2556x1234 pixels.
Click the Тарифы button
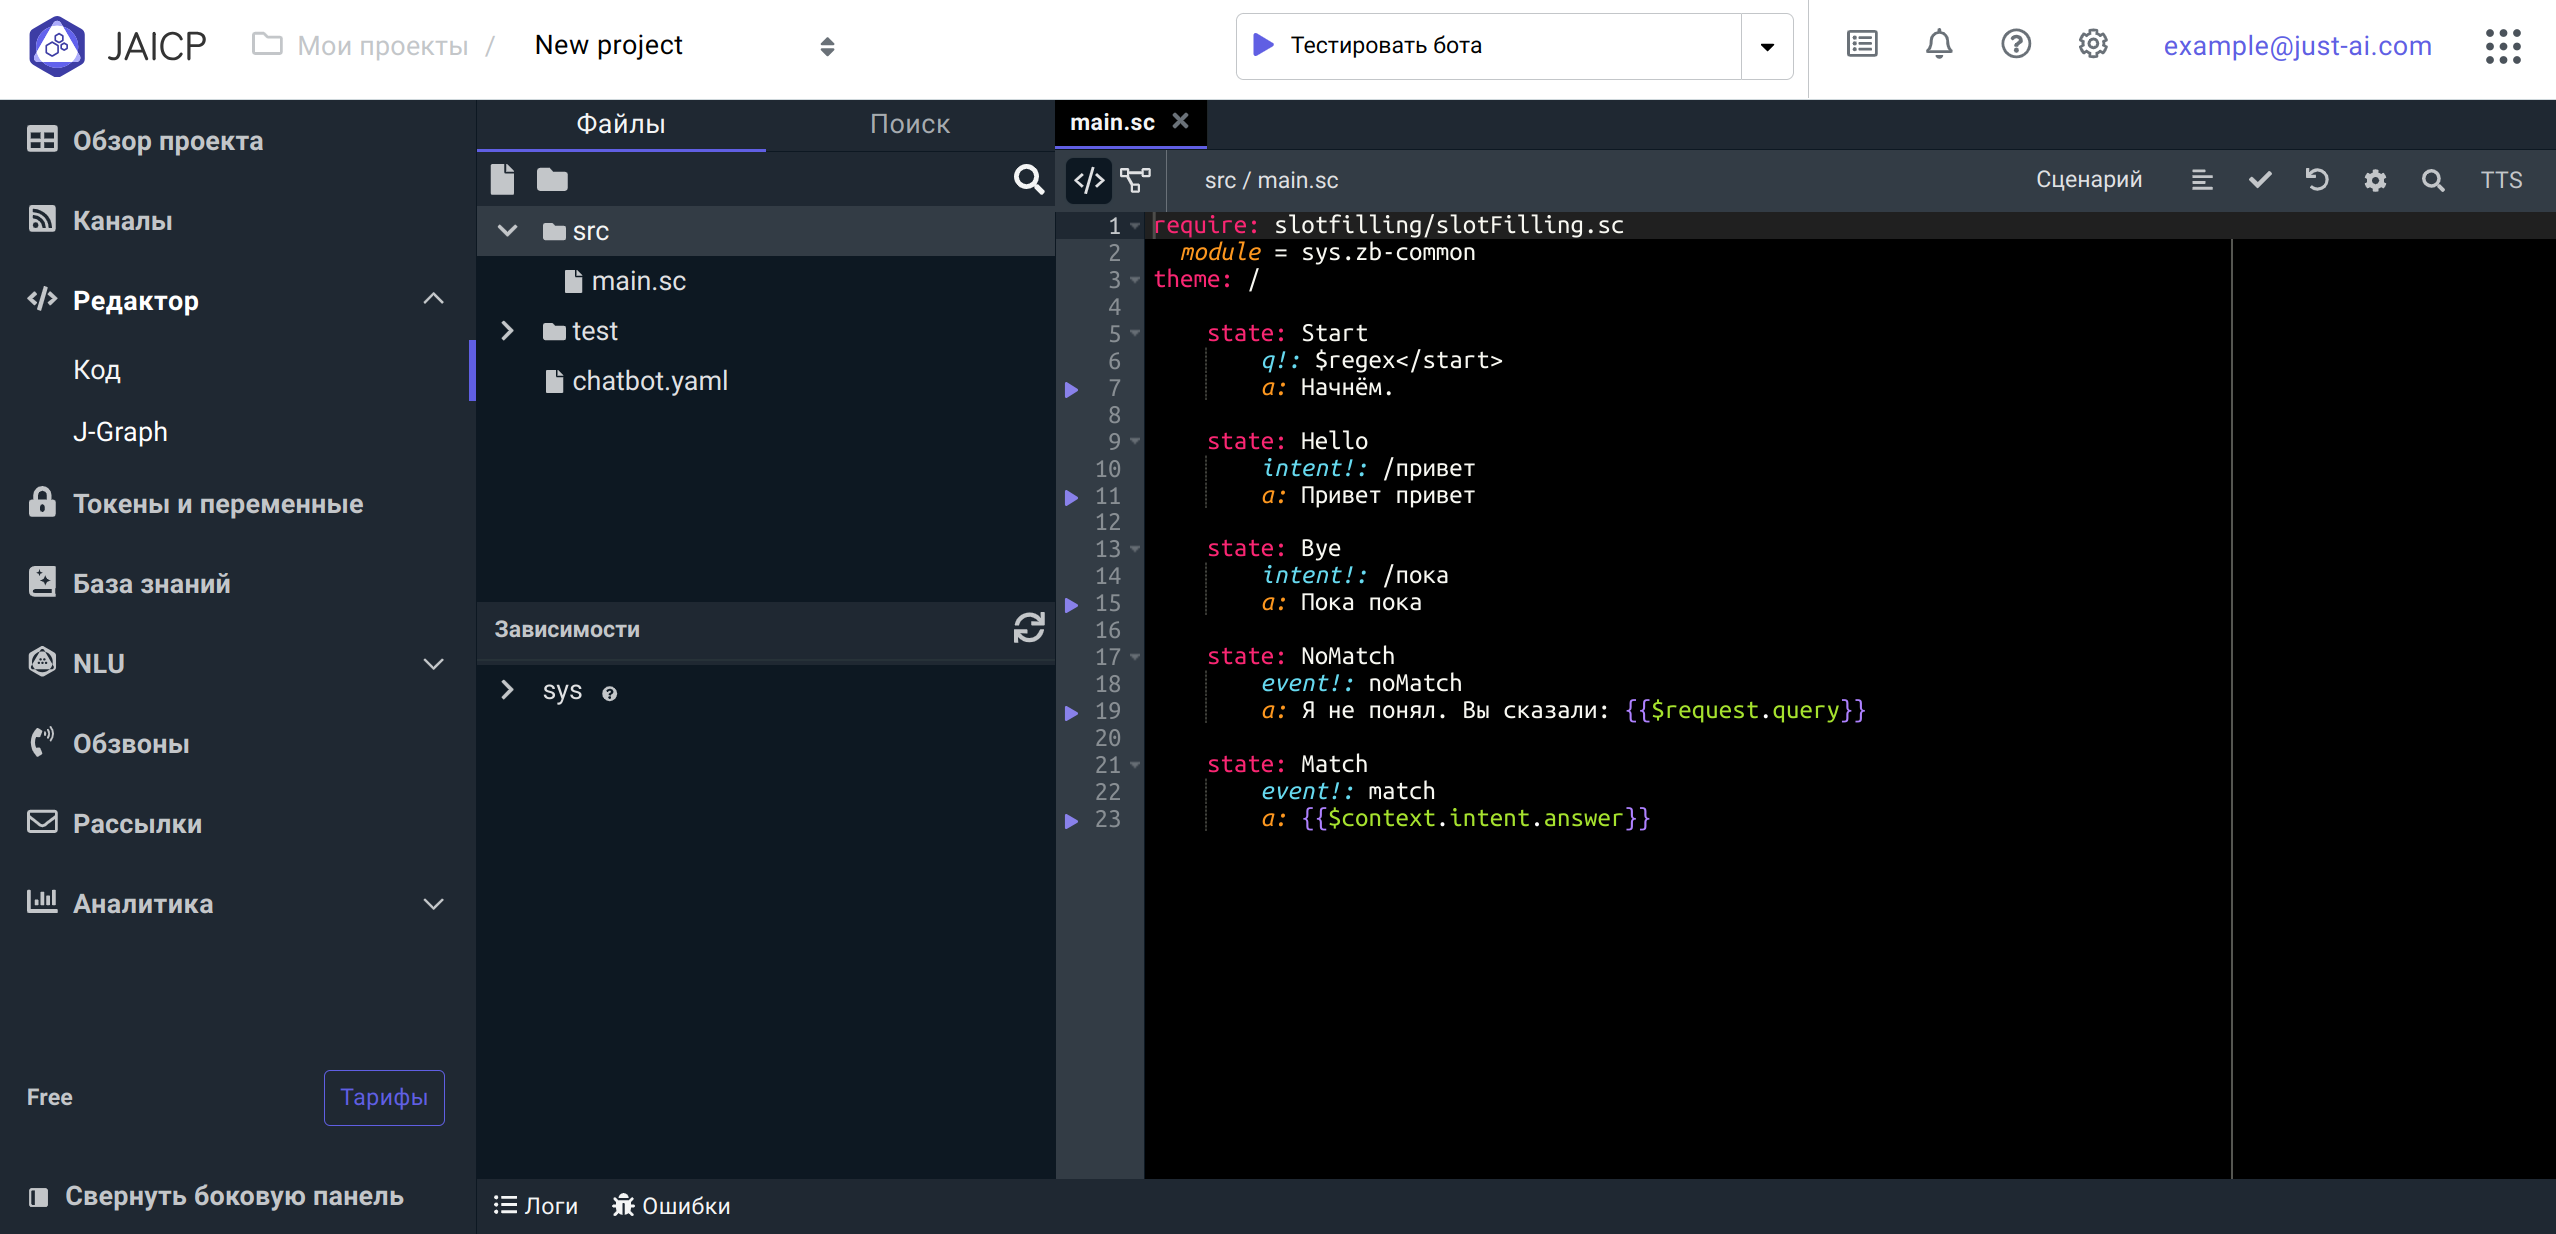pyautogui.click(x=384, y=1097)
